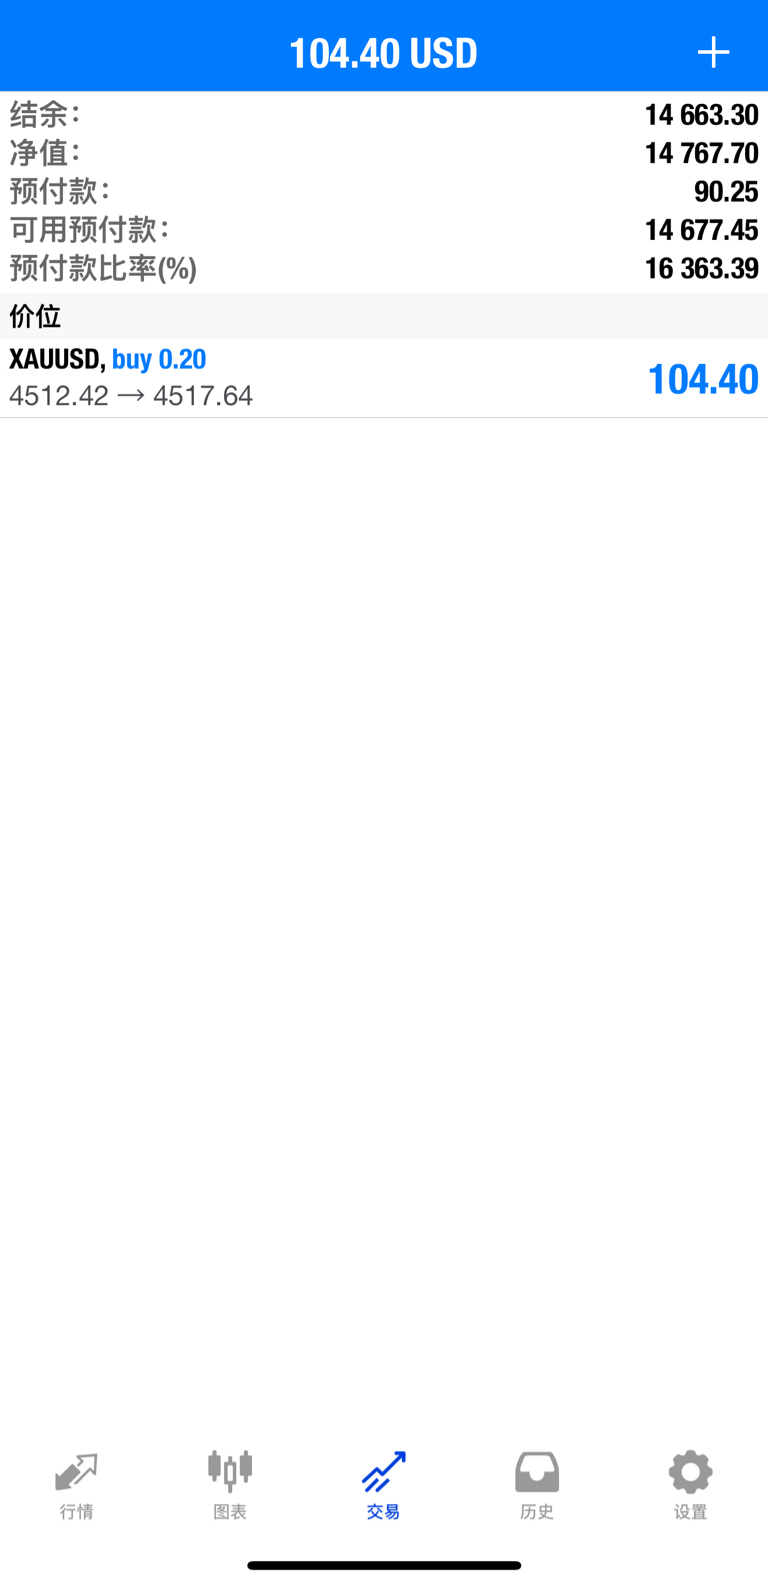Open the 图表 candlestick chart icon
Viewport: 768px width, 1585px height.
tap(230, 1471)
